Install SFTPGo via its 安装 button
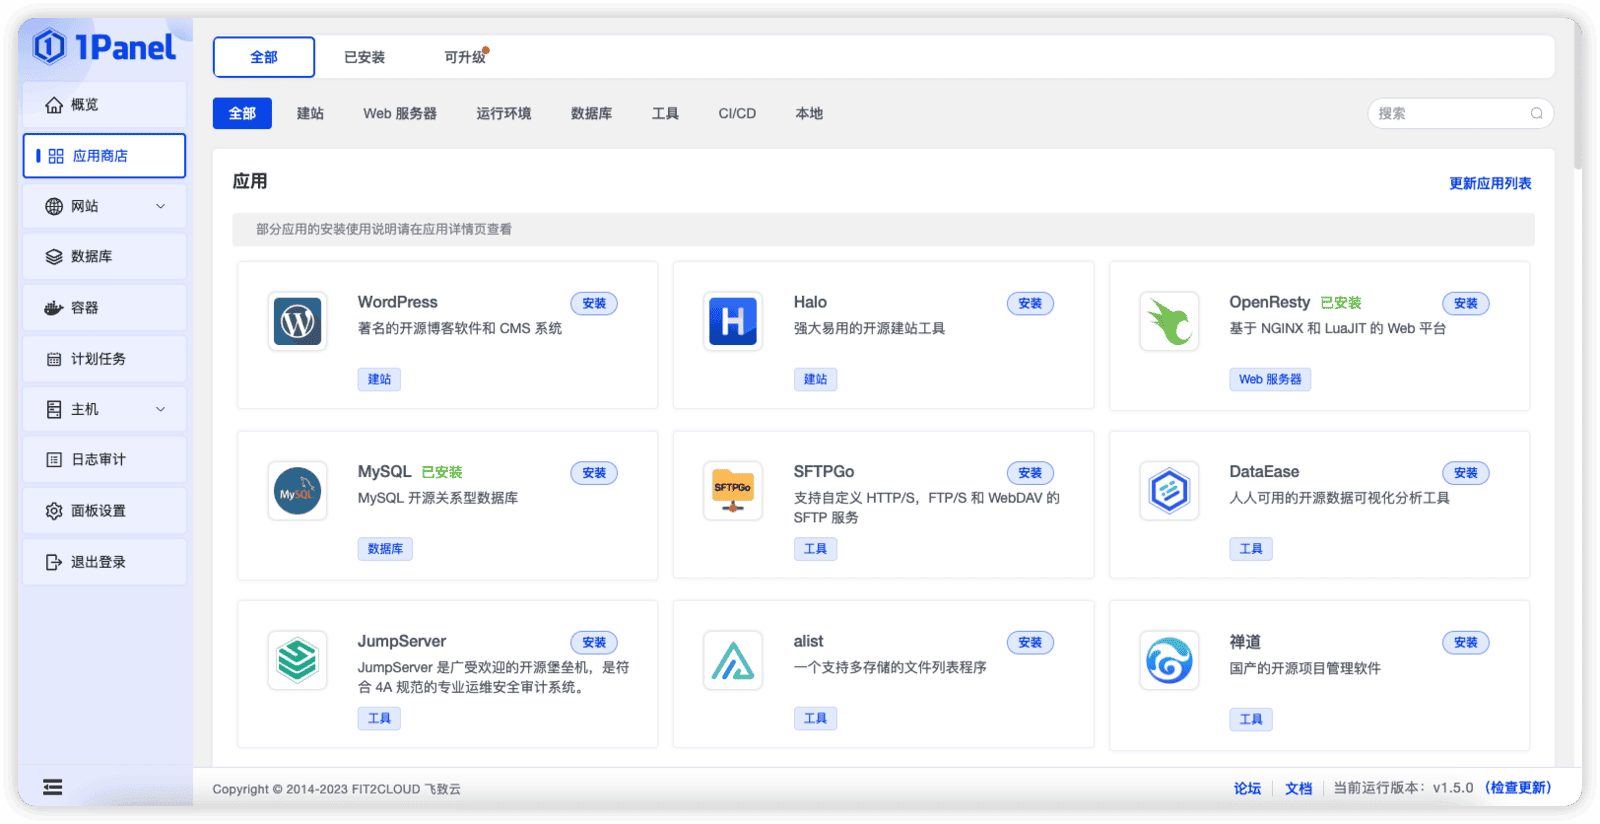This screenshot has width=1600, height=824. point(1030,473)
